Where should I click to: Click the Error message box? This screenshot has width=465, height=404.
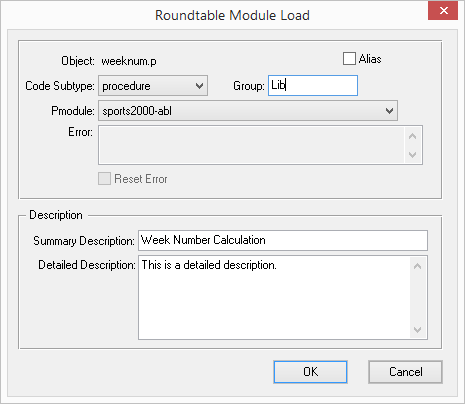251,145
